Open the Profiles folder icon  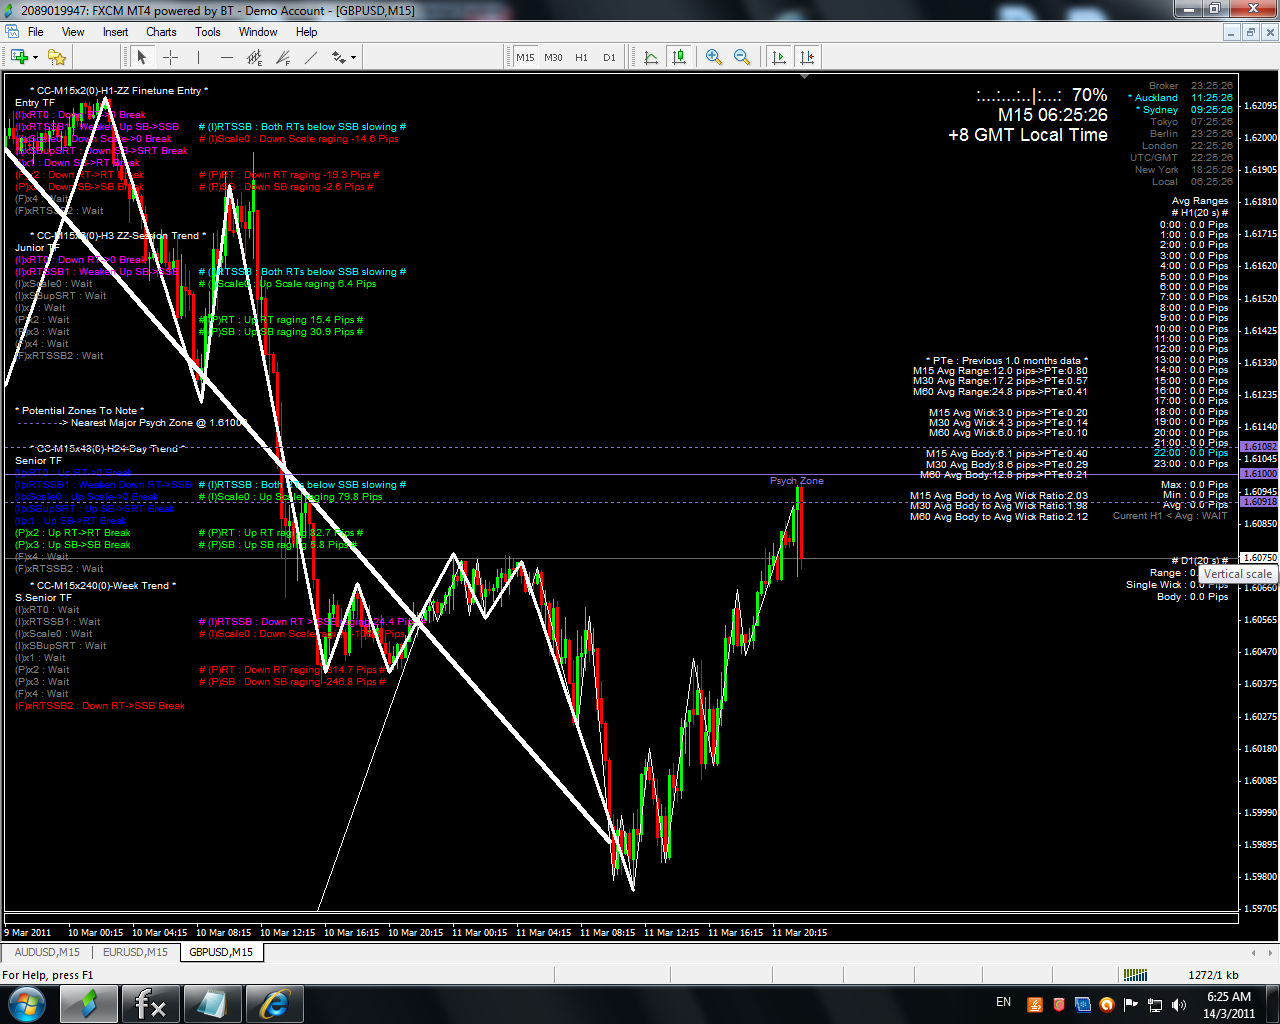59,57
